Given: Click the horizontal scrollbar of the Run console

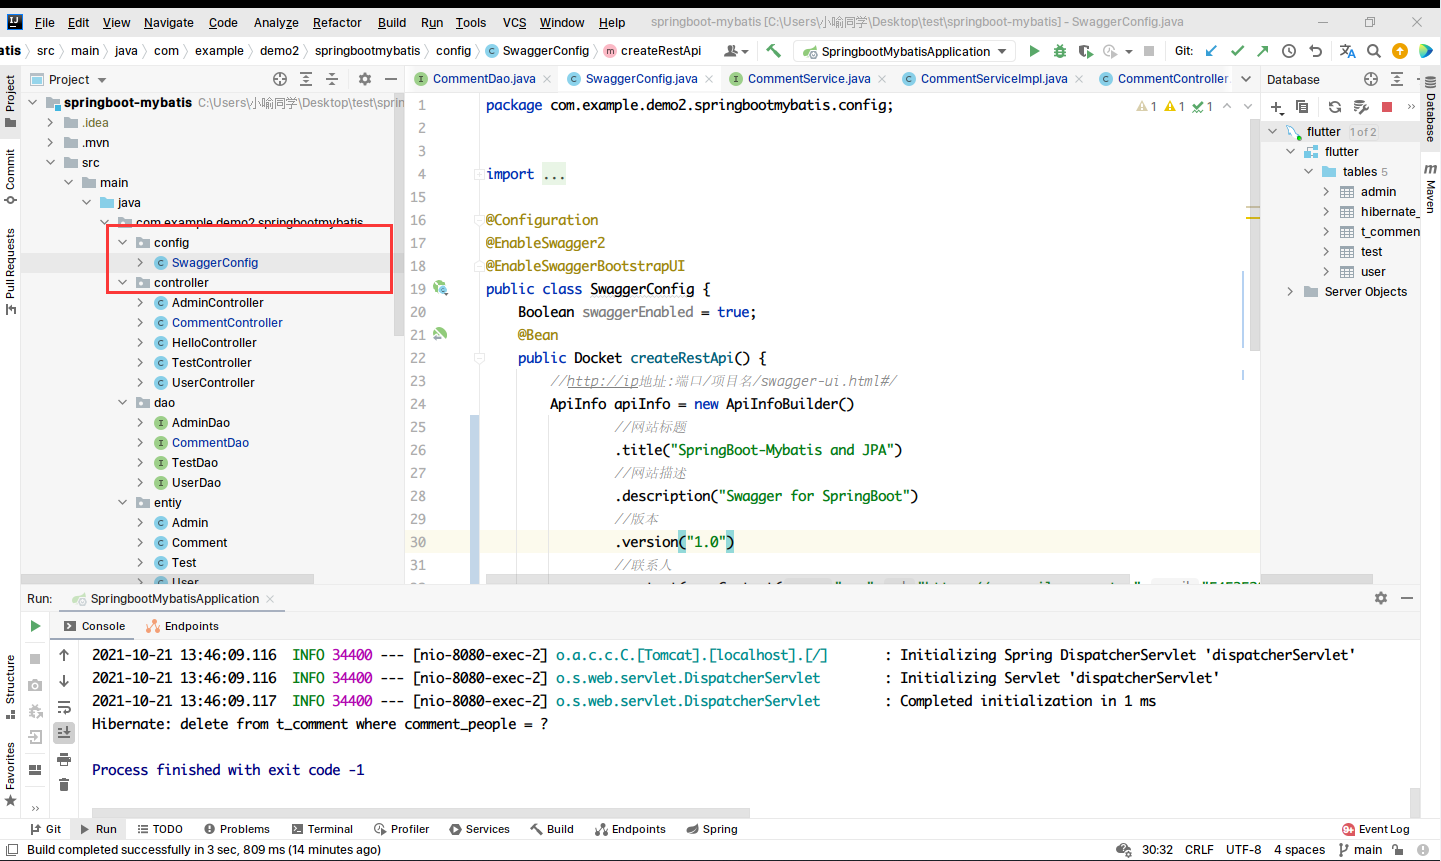Looking at the screenshot, I should [x=420, y=812].
